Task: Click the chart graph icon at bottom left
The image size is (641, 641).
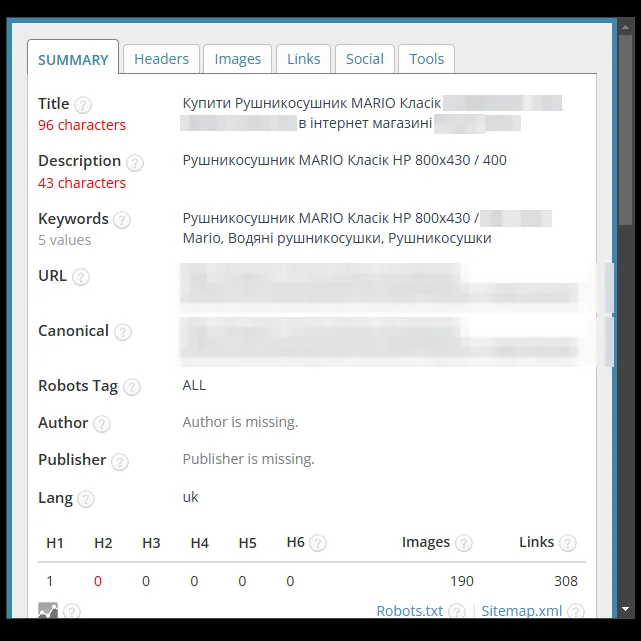Action: pyautogui.click(x=48, y=610)
